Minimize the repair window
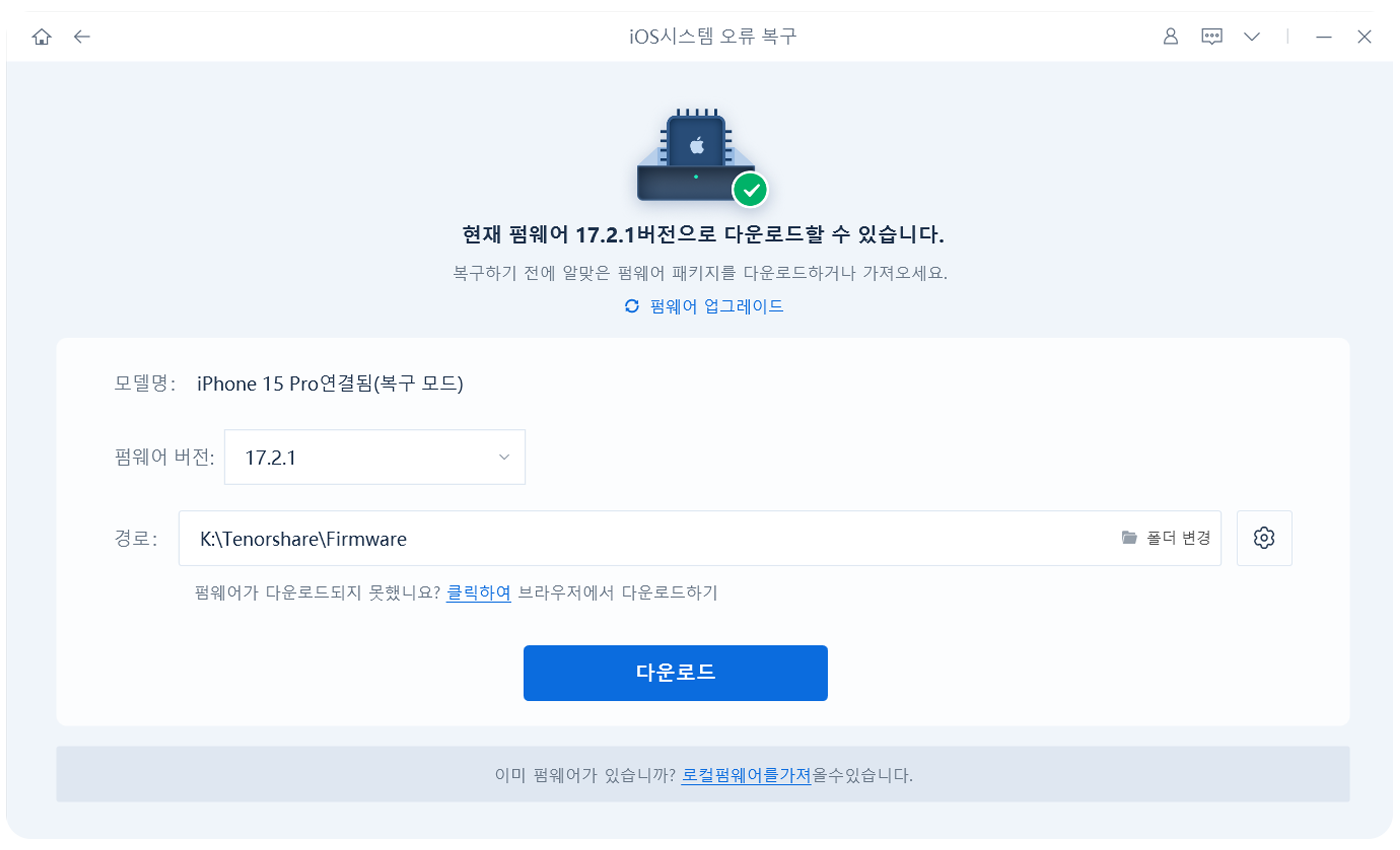Image resolution: width=1400 pixels, height=850 pixels. [1324, 37]
